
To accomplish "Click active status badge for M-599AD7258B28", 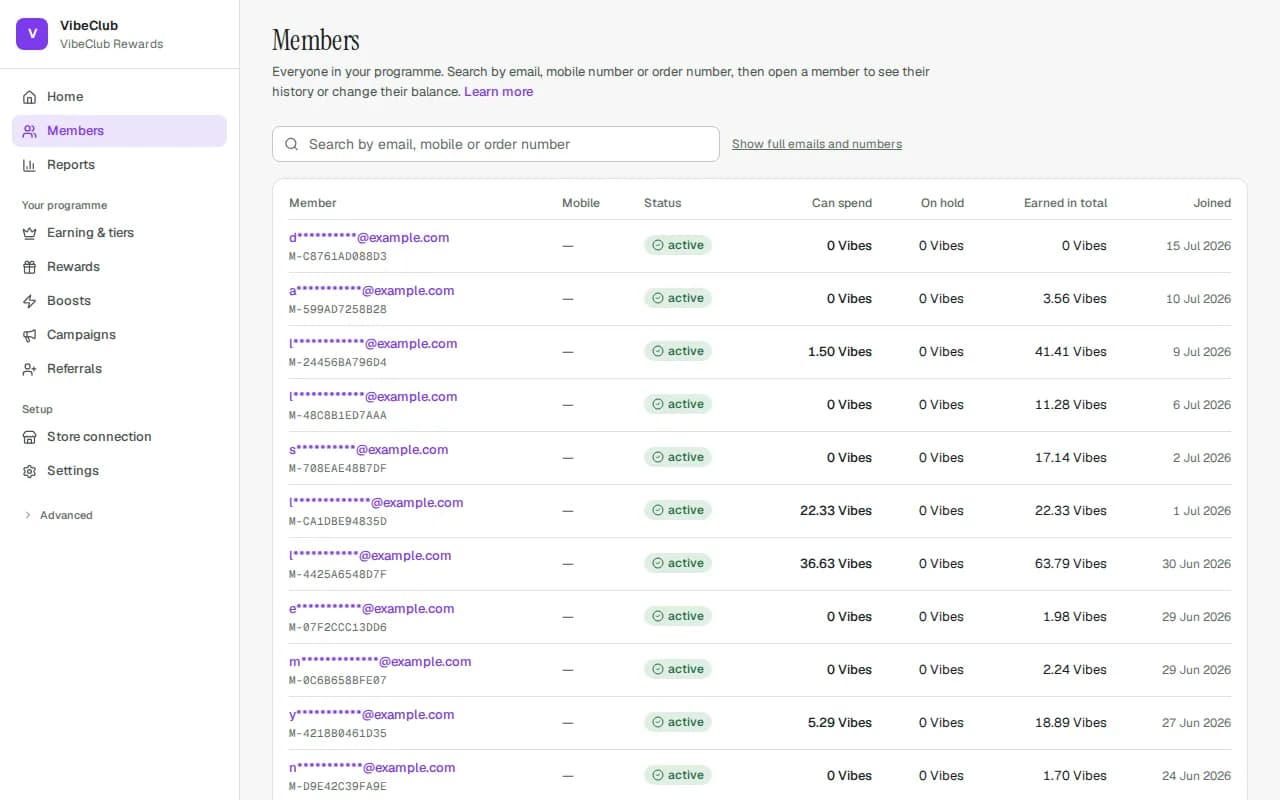I will pyautogui.click(x=678, y=298).
